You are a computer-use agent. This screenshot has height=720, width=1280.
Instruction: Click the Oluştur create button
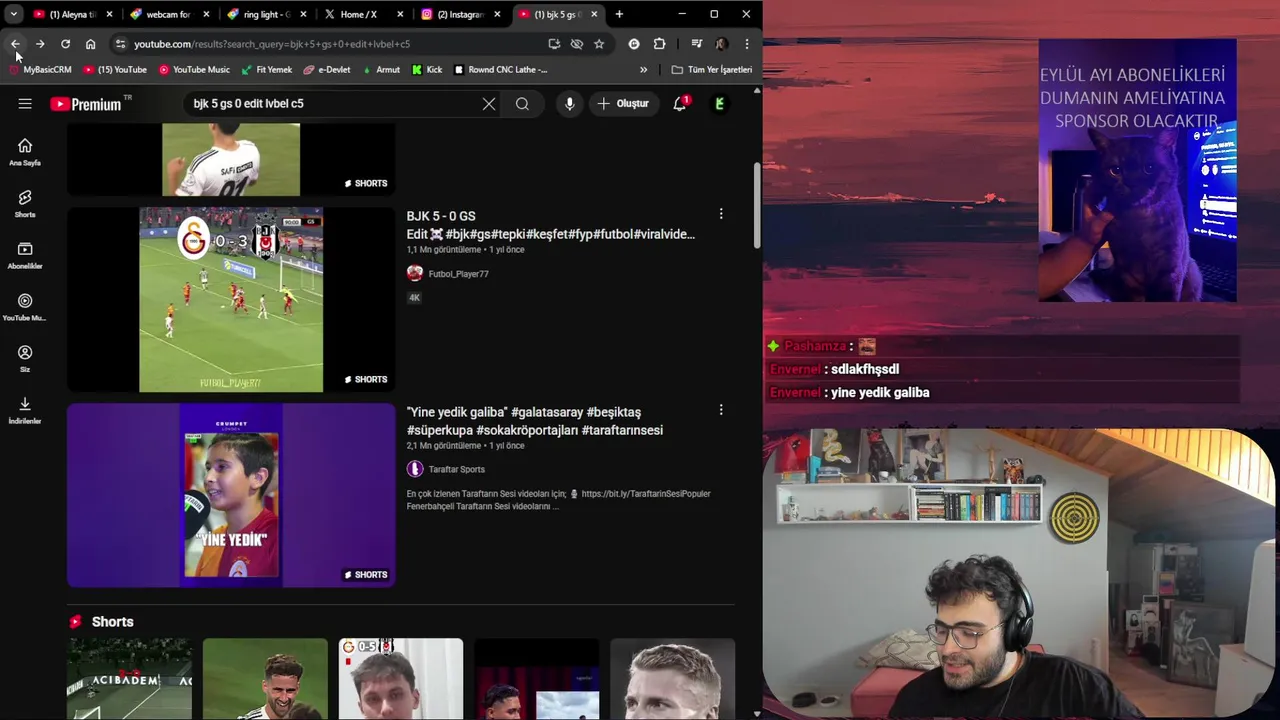point(623,103)
